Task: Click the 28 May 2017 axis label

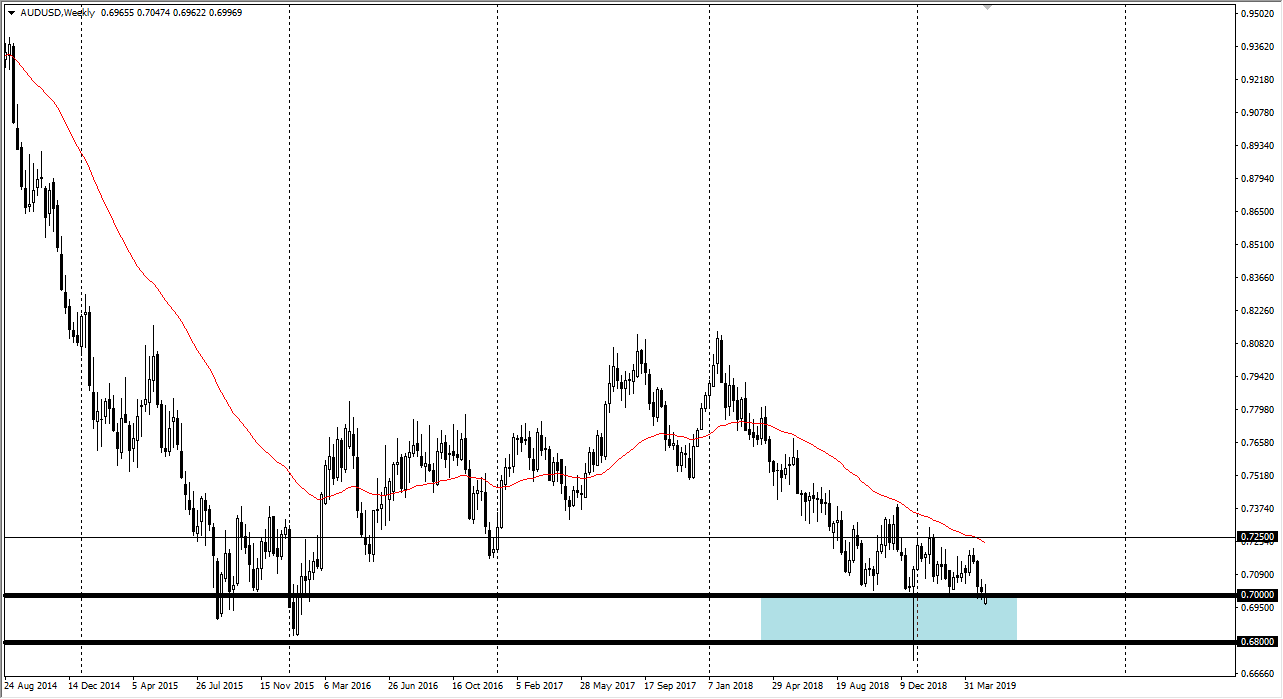Action: 605,686
